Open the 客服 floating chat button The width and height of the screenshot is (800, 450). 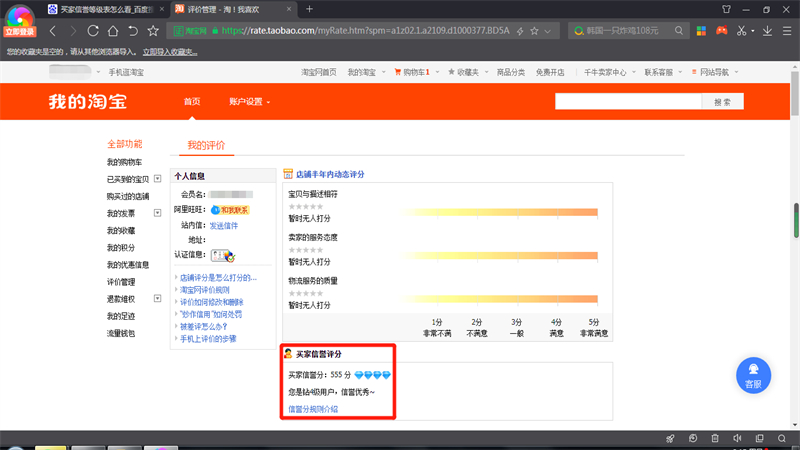tap(753, 376)
